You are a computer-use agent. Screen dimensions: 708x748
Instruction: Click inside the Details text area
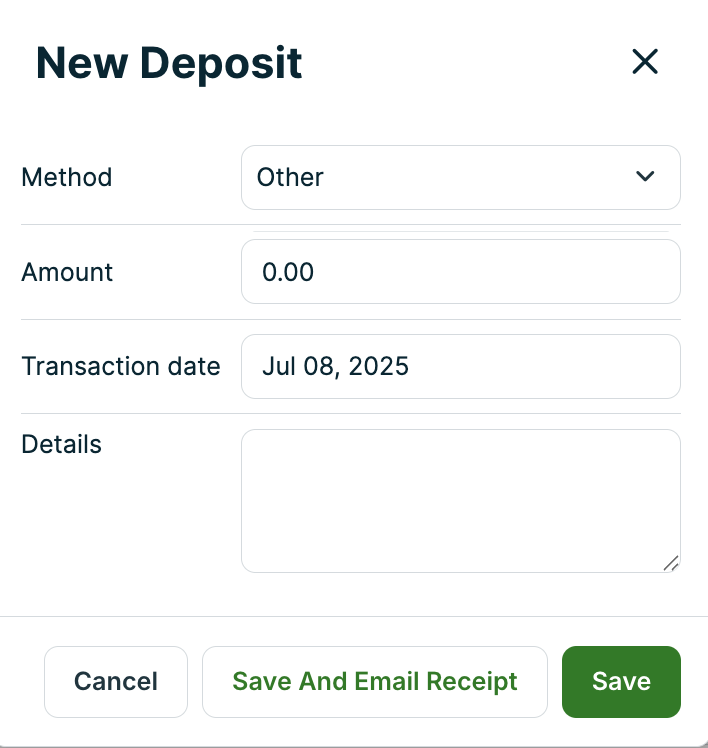(x=460, y=500)
